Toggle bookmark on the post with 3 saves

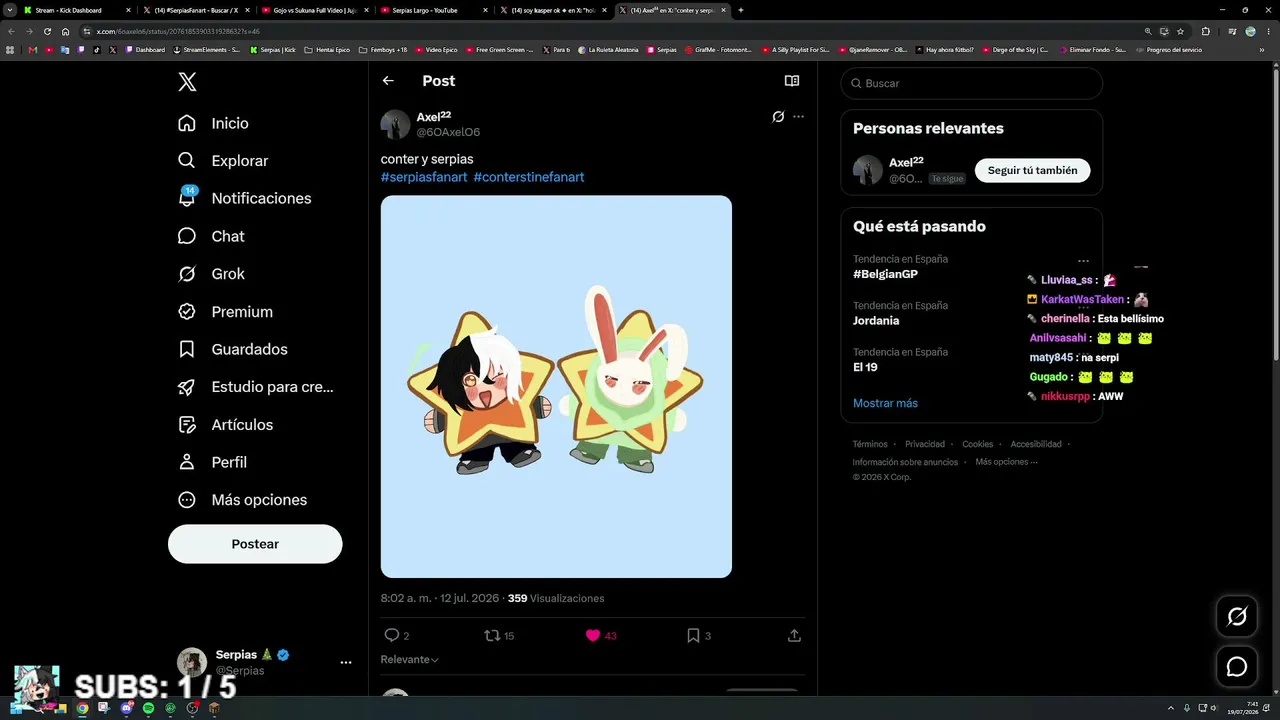coord(699,635)
